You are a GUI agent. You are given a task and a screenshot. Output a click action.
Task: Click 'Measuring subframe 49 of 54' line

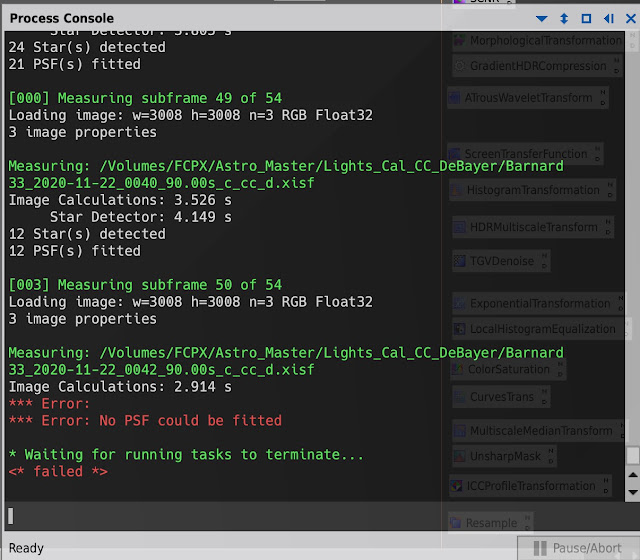tap(145, 98)
